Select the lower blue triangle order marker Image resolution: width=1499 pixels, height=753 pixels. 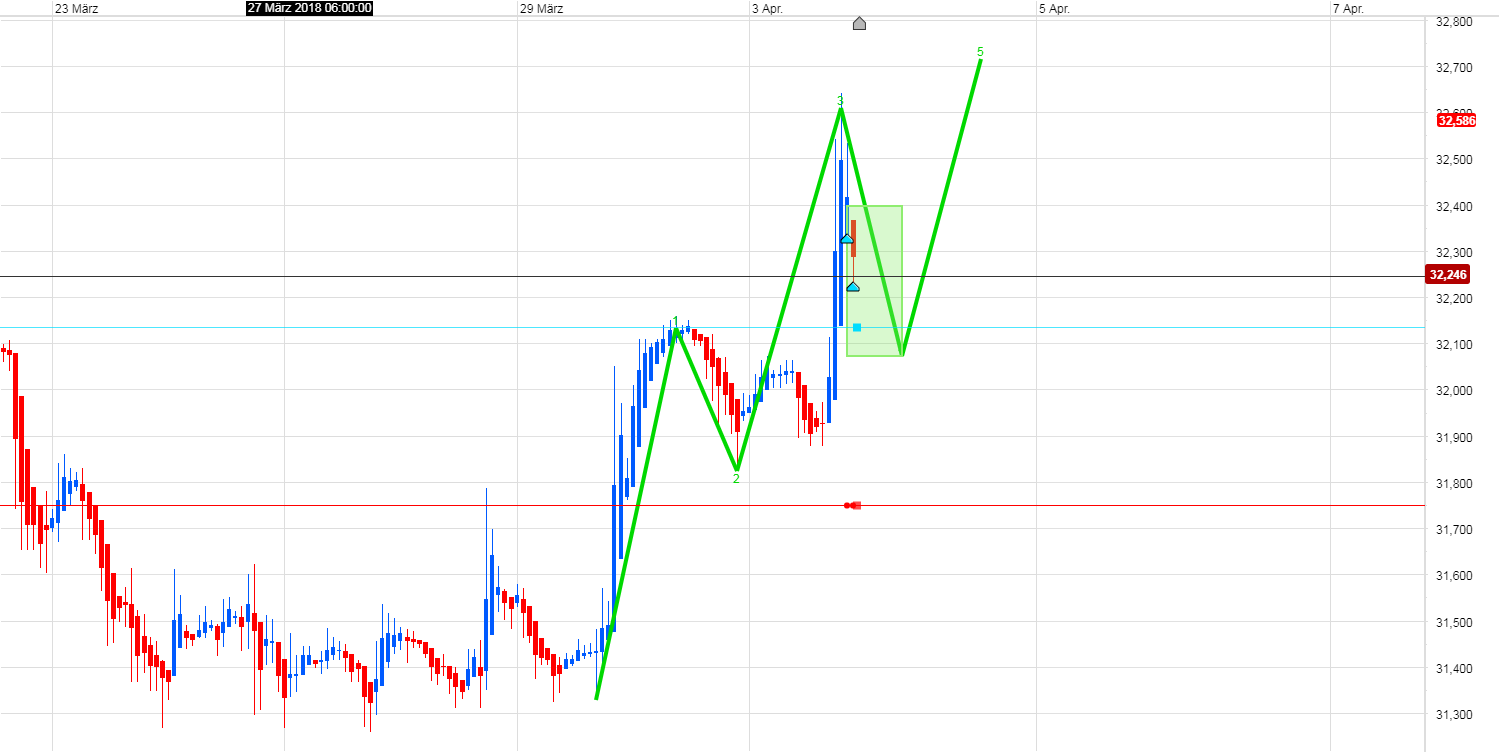[852, 287]
